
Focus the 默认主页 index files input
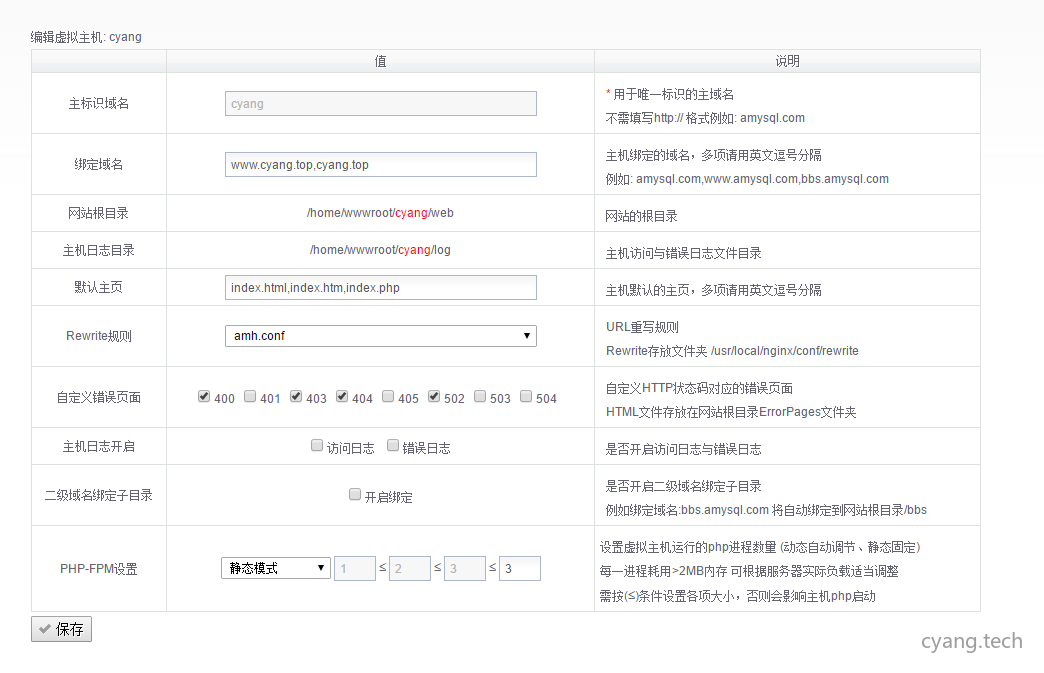pyautogui.click(x=380, y=288)
